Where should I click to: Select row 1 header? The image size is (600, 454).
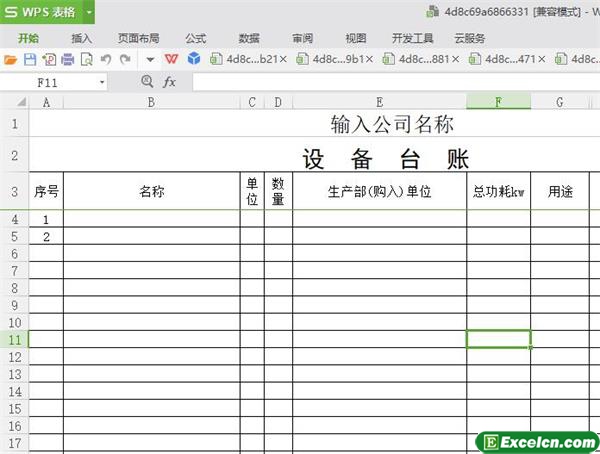pyautogui.click(x=15, y=123)
